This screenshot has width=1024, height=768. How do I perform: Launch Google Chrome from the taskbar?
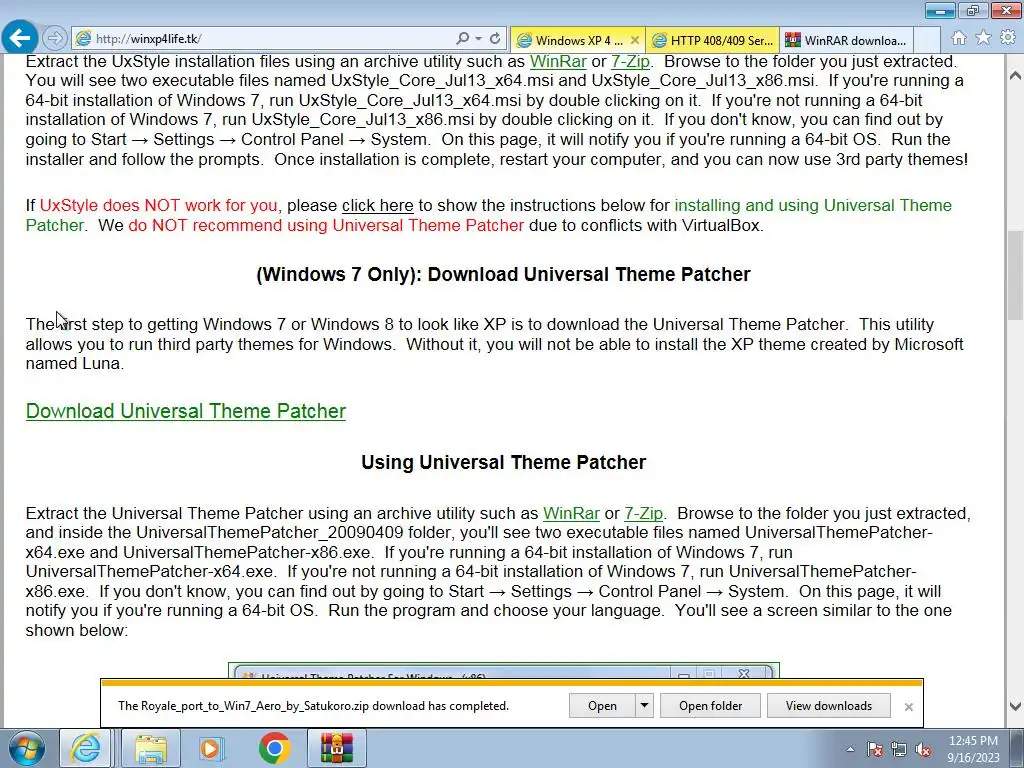tap(274, 748)
